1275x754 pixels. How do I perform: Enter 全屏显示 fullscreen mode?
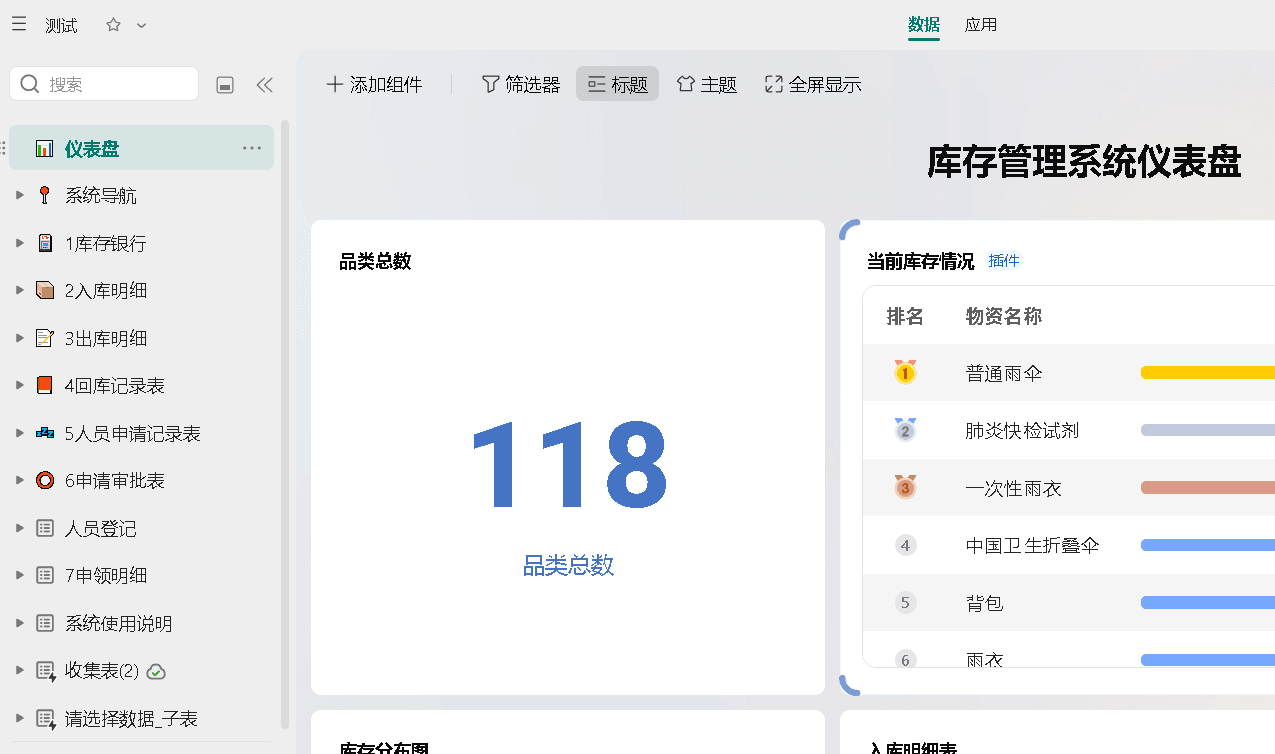pyautogui.click(x=813, y=85)
